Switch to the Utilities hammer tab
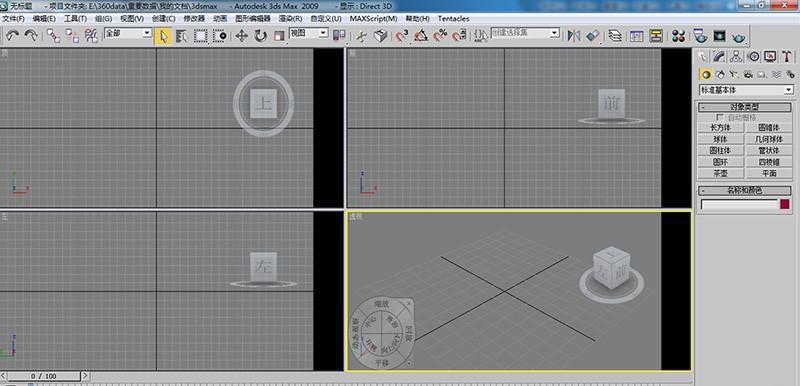This screenshot has width=800, height=386. 787,56
